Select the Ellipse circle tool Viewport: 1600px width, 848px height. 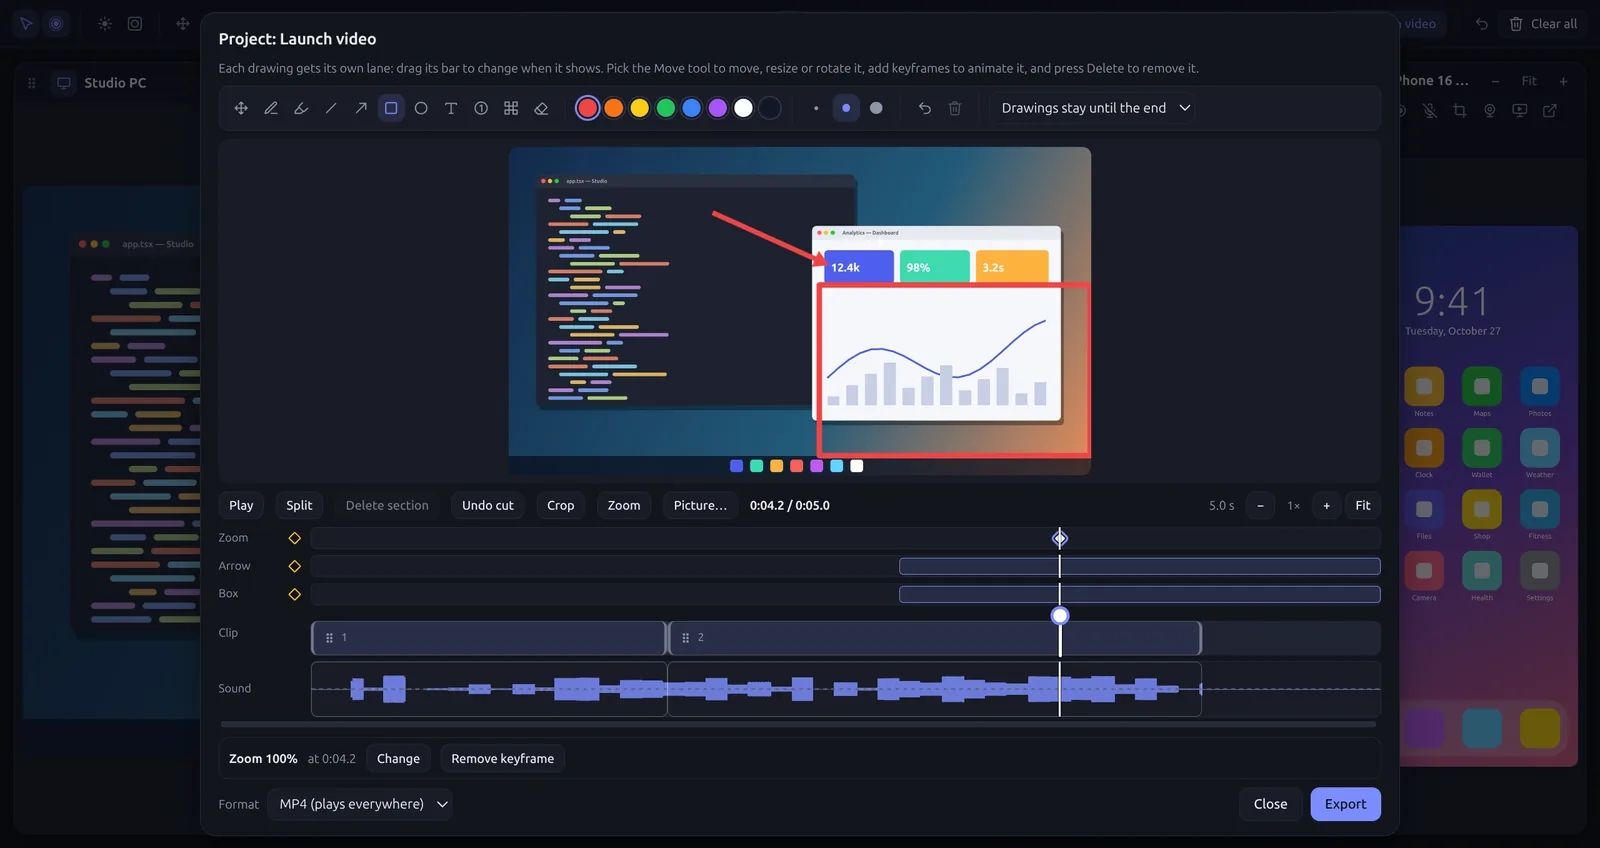pyautogui.click(x=421, y=108)
